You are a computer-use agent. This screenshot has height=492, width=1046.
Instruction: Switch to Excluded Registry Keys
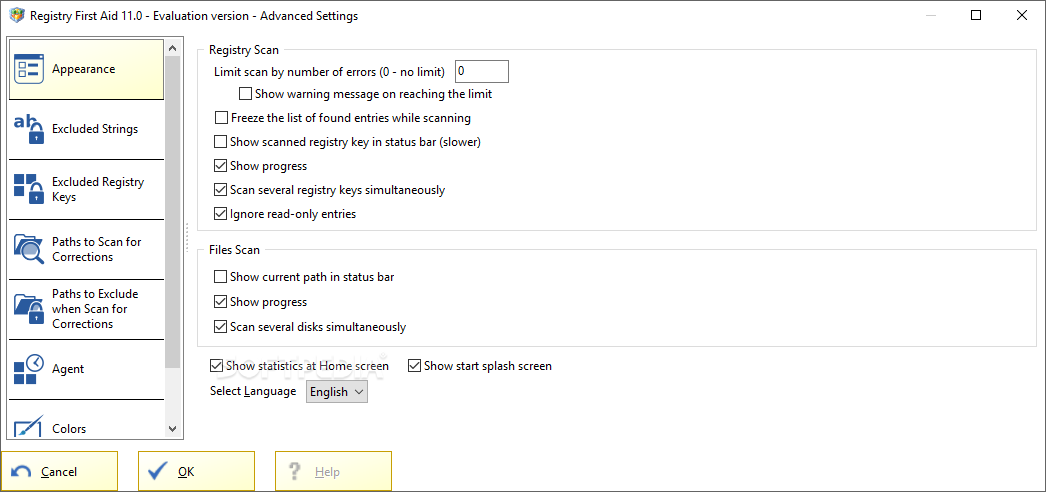click(x=86, y=189)
